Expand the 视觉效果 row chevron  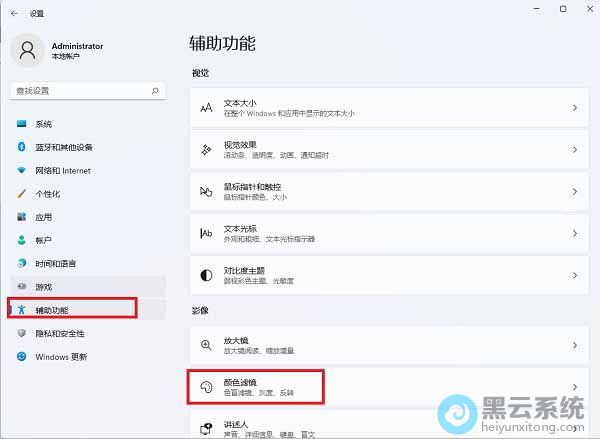(x=574, y=149)
